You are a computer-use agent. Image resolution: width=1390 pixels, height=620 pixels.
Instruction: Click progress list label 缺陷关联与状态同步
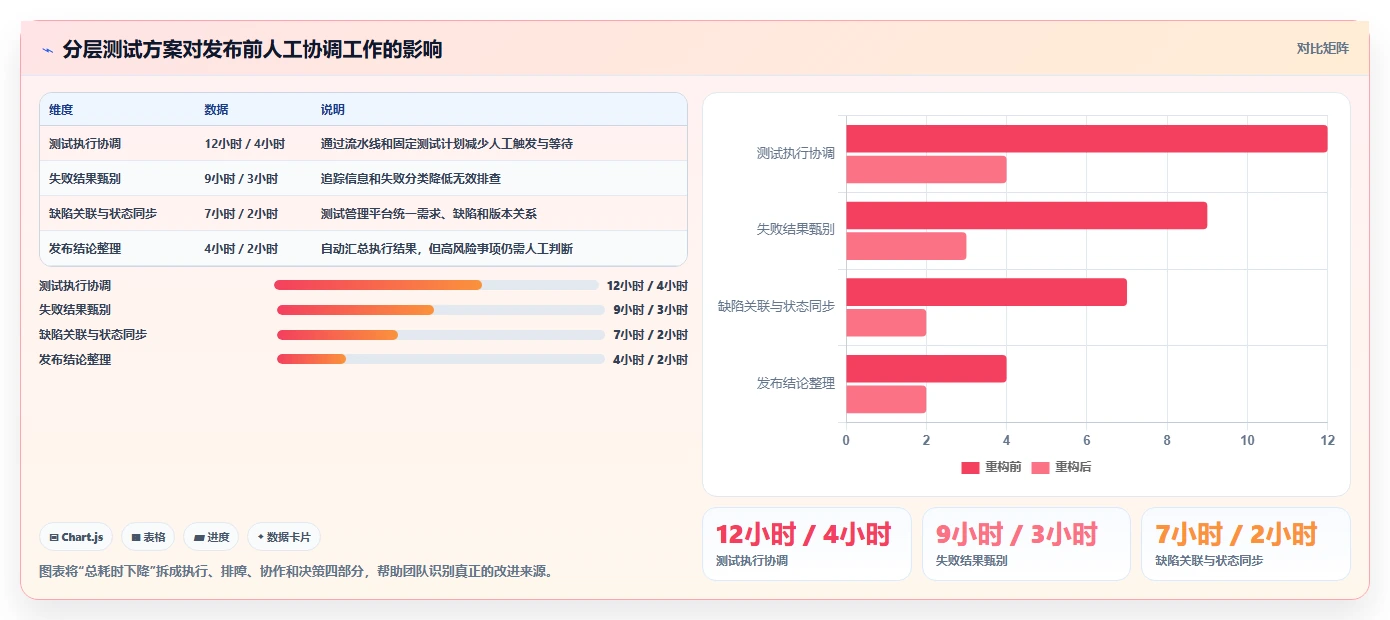pos(93,335)
